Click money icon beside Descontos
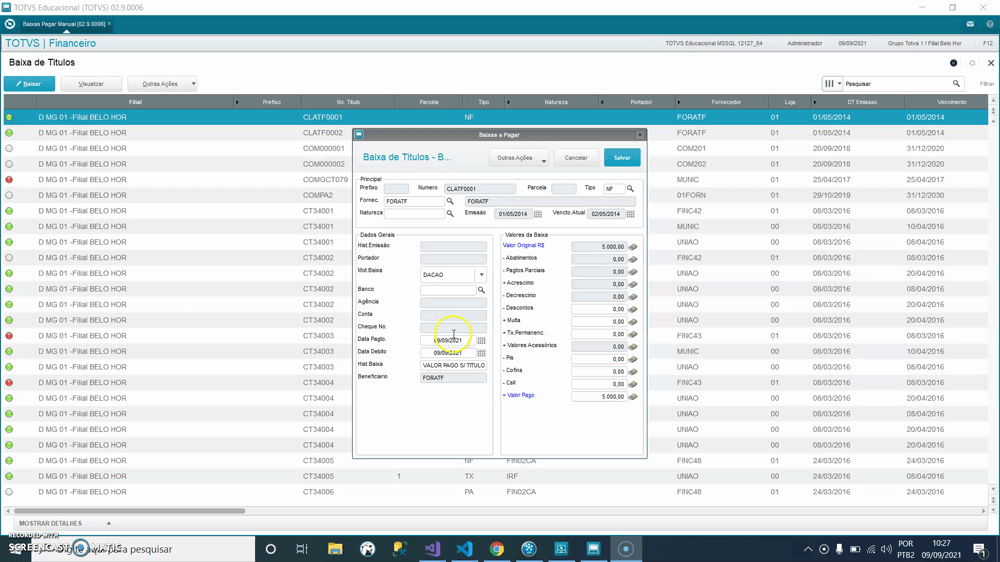 pyautogui.click(x=633, y=309)
